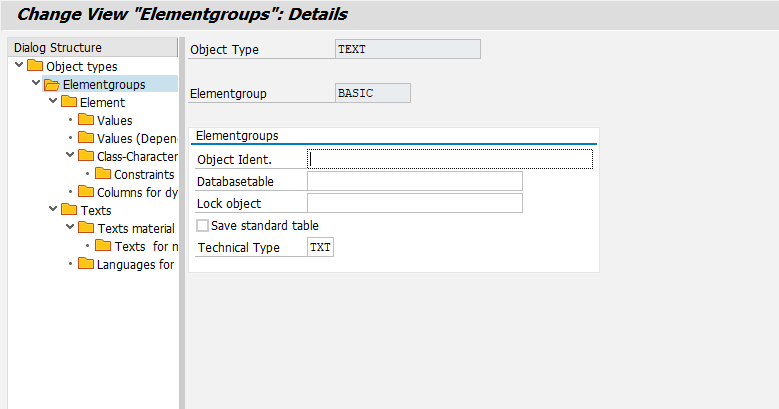This screenshot has height=409, width=779.
Task: Click the Constraints folder icon
Action: pyautogui.click(x=103, y=174)
